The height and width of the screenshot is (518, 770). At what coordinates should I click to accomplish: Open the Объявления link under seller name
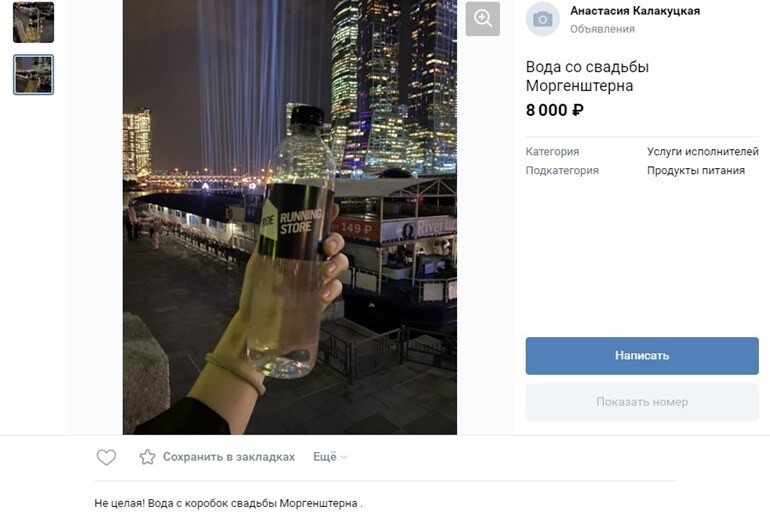(x=602, y=29)
